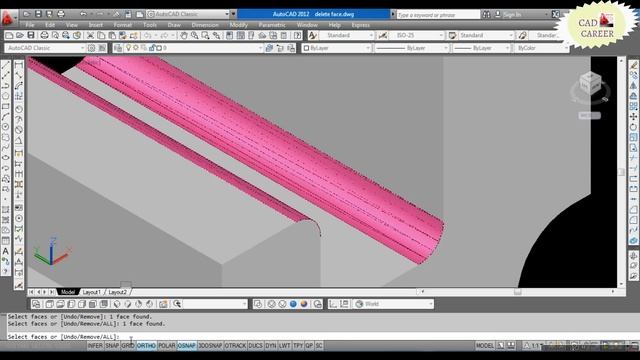Activate Zoom Realtime tool

tap(194, 36)
